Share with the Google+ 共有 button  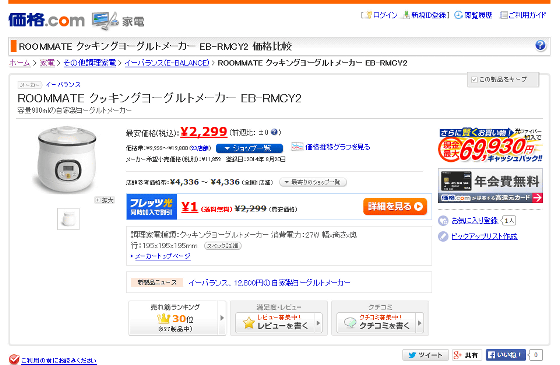point(467,355)
